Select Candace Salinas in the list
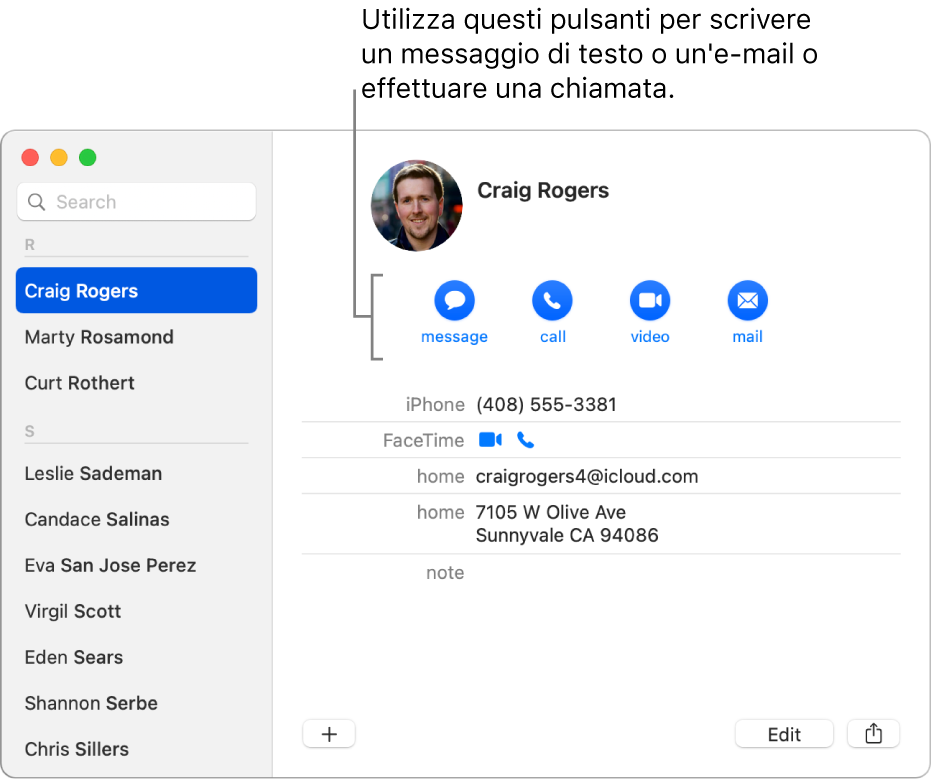 137,519
